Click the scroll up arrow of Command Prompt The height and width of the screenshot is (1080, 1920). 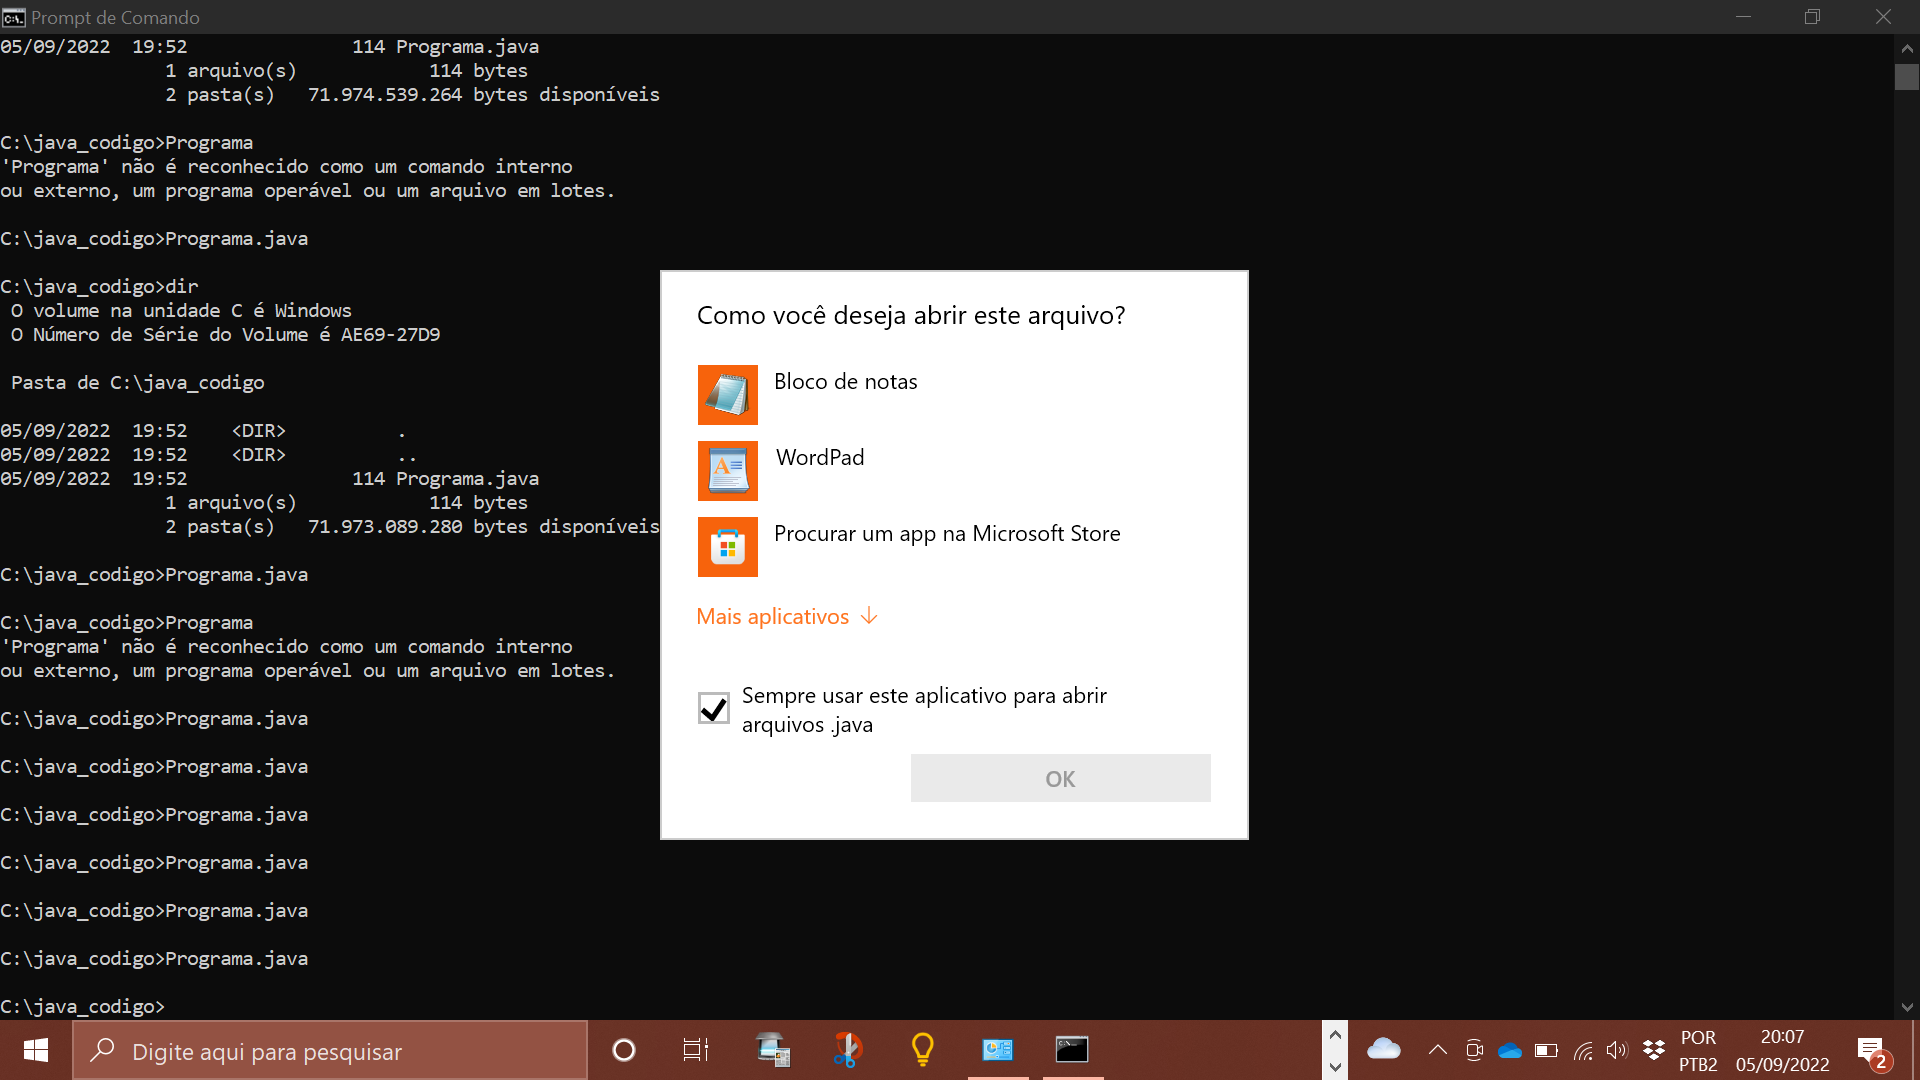(1907, 47)
